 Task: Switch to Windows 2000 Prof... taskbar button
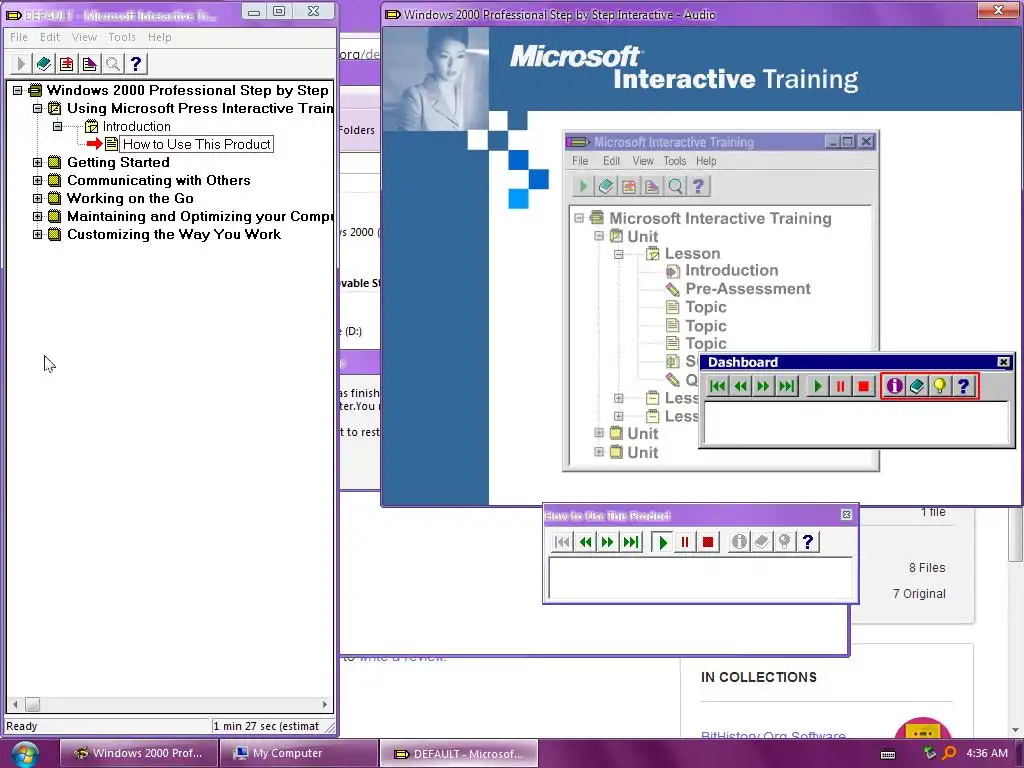[x=138, y=754]
